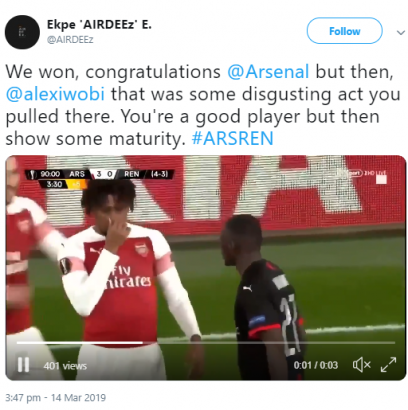Screen dimensions: 408x410
Task: Click the tweet text paragraph to open tweet
Action: tap(203, 105)
